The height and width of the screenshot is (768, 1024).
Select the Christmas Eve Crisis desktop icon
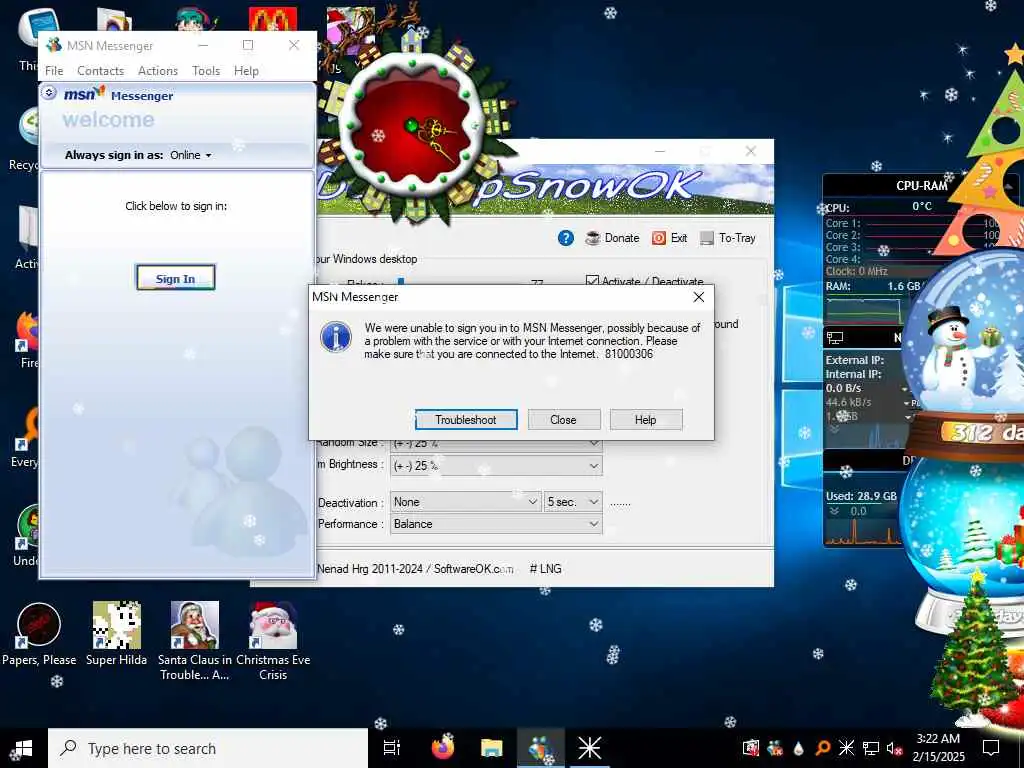[273, 641]
